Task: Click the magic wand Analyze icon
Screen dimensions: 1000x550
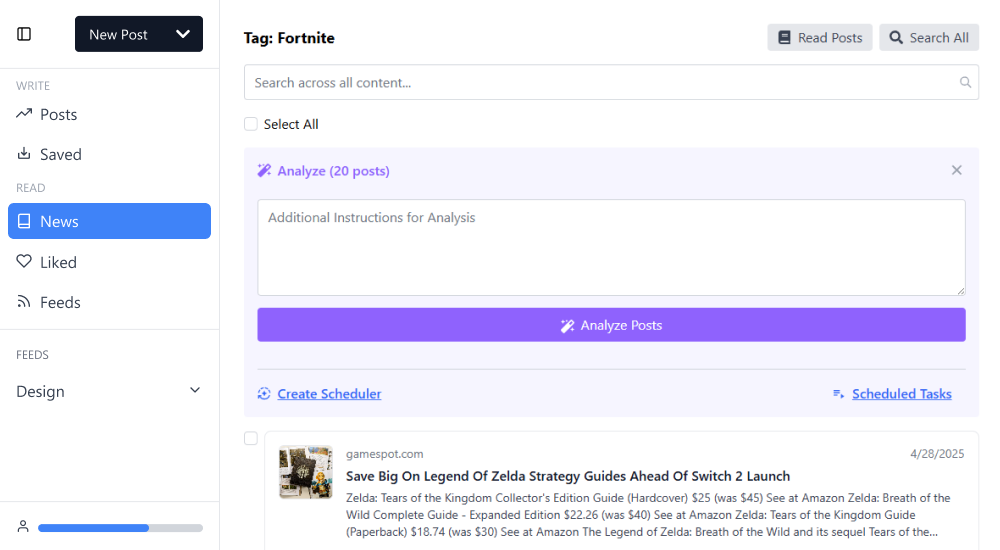Action: coord(264,171)
